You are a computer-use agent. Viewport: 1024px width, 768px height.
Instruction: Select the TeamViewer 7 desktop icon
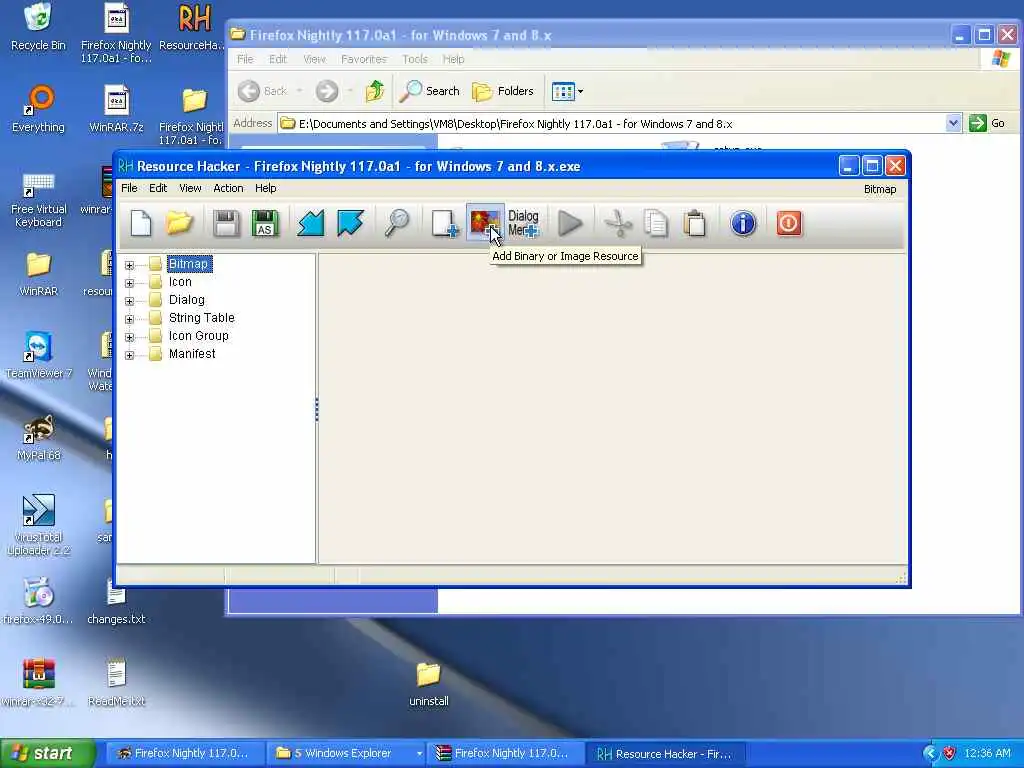38,355
